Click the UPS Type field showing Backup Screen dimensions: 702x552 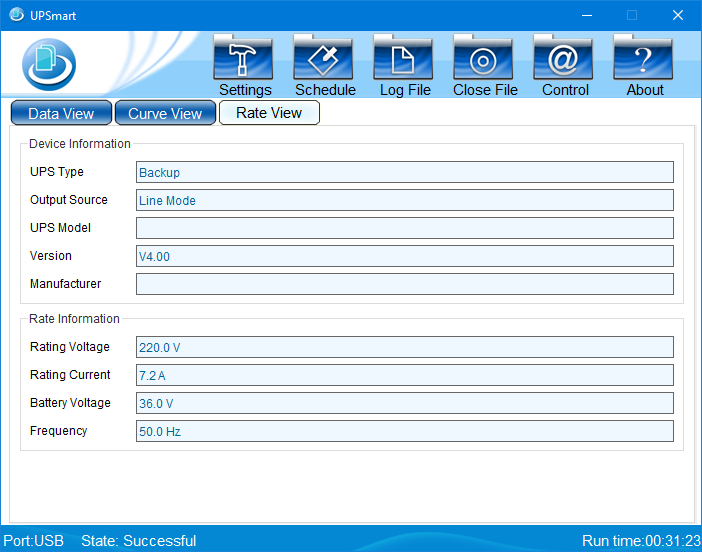click(405, 172)
